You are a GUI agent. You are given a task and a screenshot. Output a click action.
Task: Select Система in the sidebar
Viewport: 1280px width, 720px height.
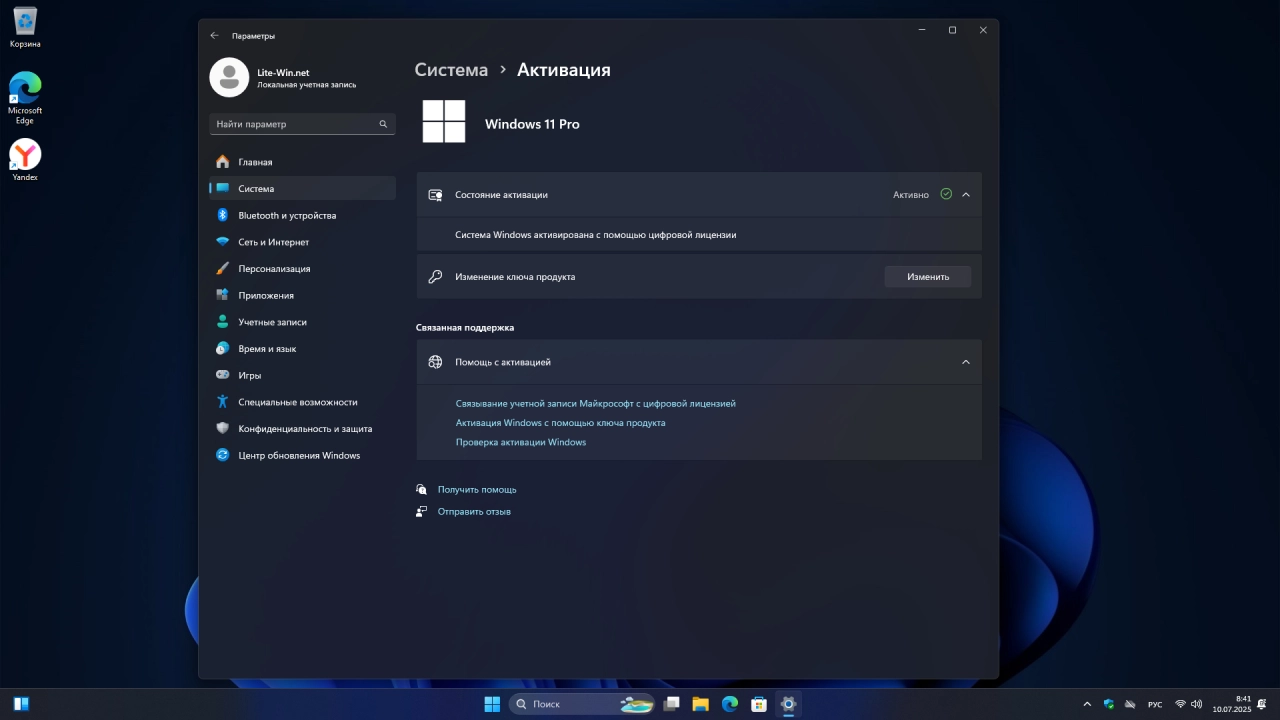302,188
